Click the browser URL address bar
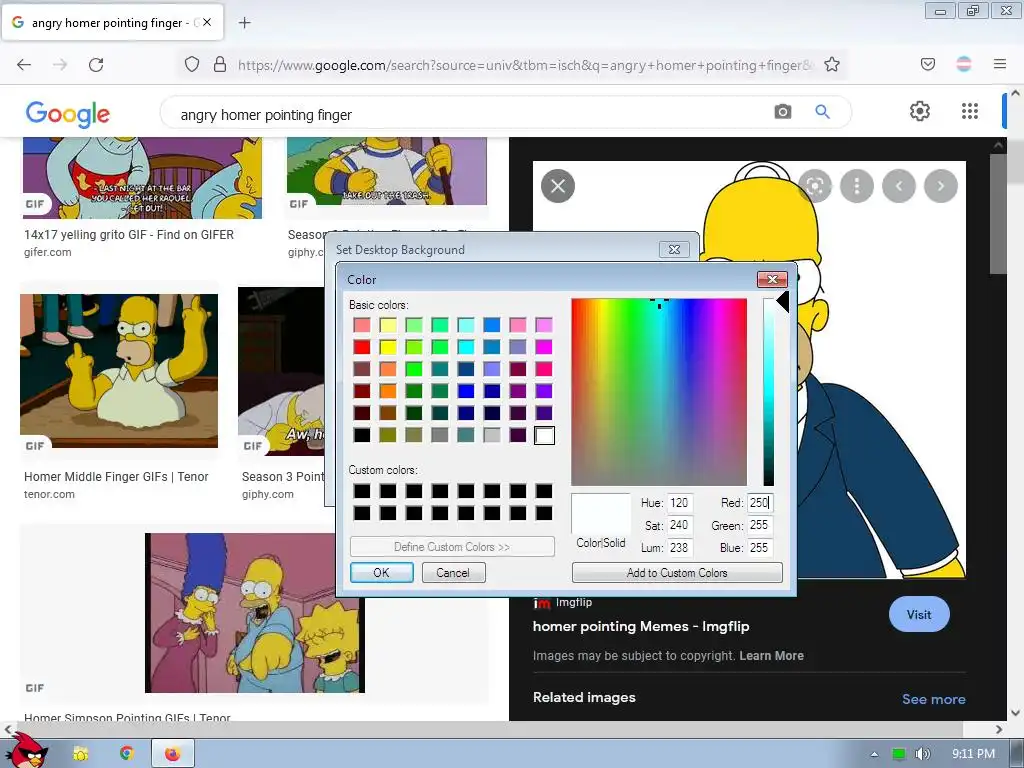 [x=526, y=65]
